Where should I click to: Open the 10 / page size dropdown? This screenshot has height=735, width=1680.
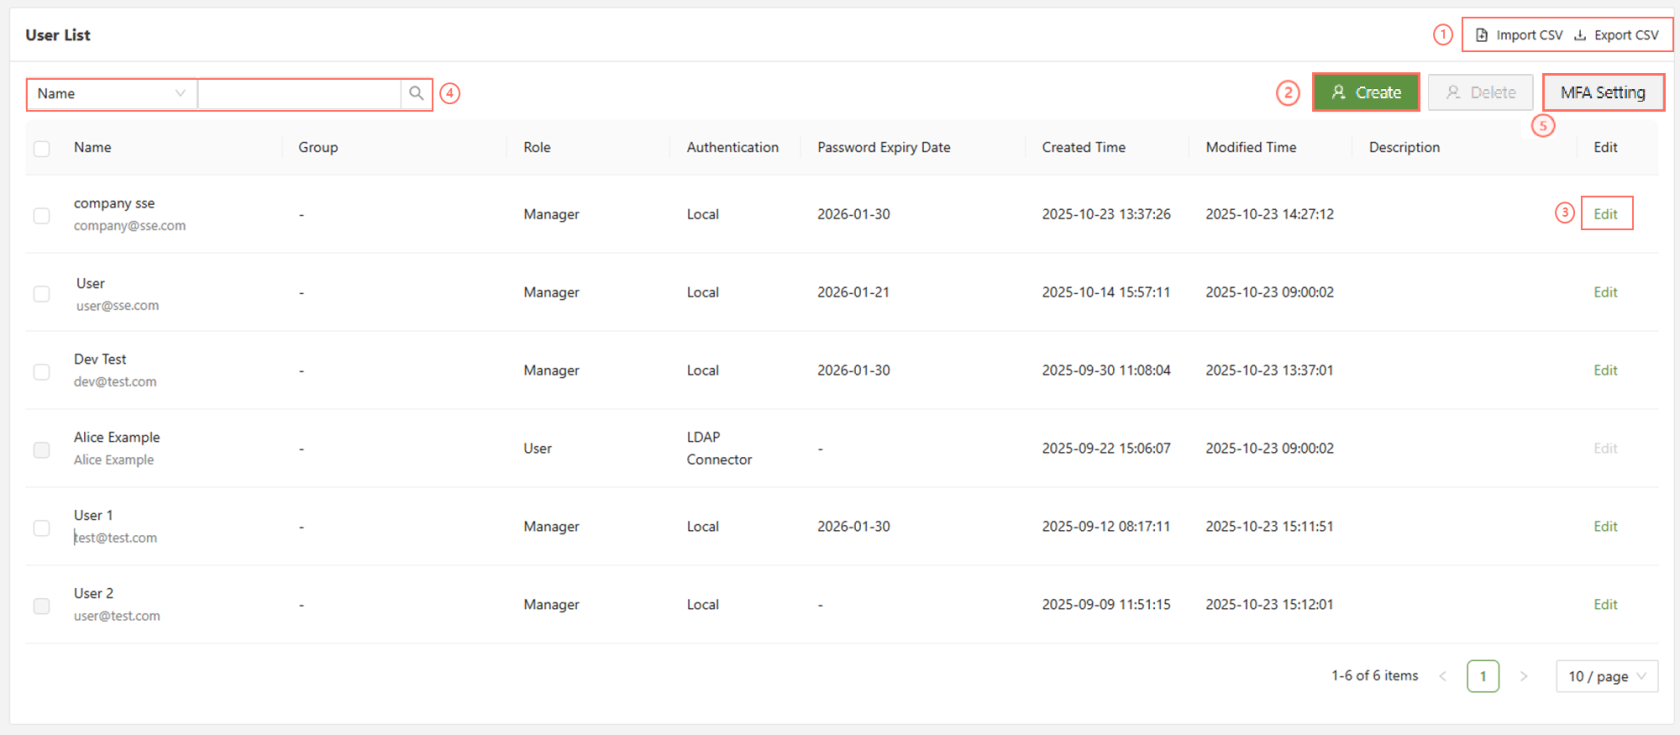(x=1606, y=677)
